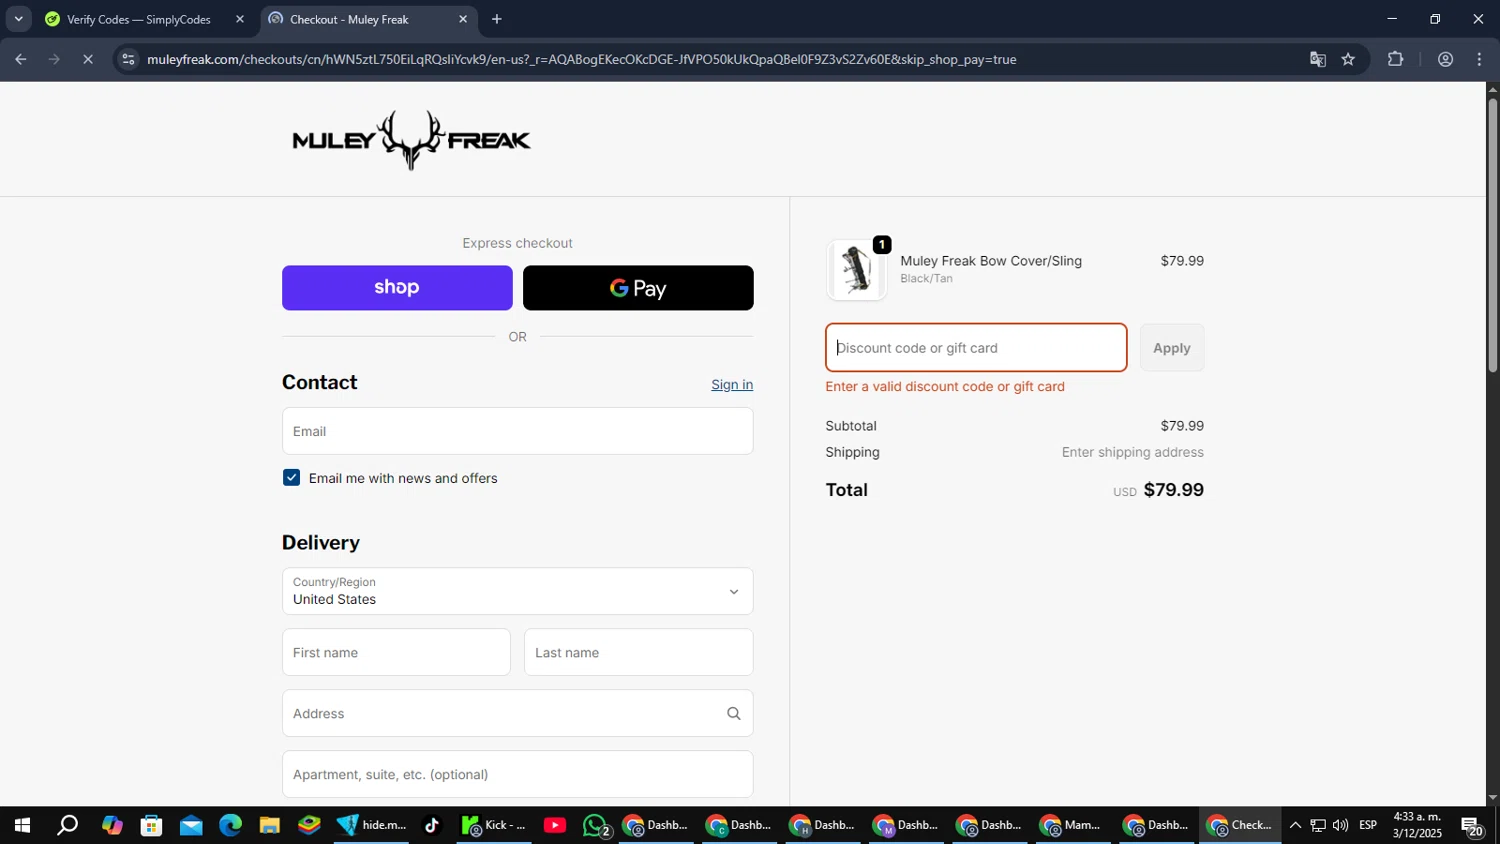Pay with the Google Pay button
Viewport: 1500px width, 844px height.
(638, 288)
